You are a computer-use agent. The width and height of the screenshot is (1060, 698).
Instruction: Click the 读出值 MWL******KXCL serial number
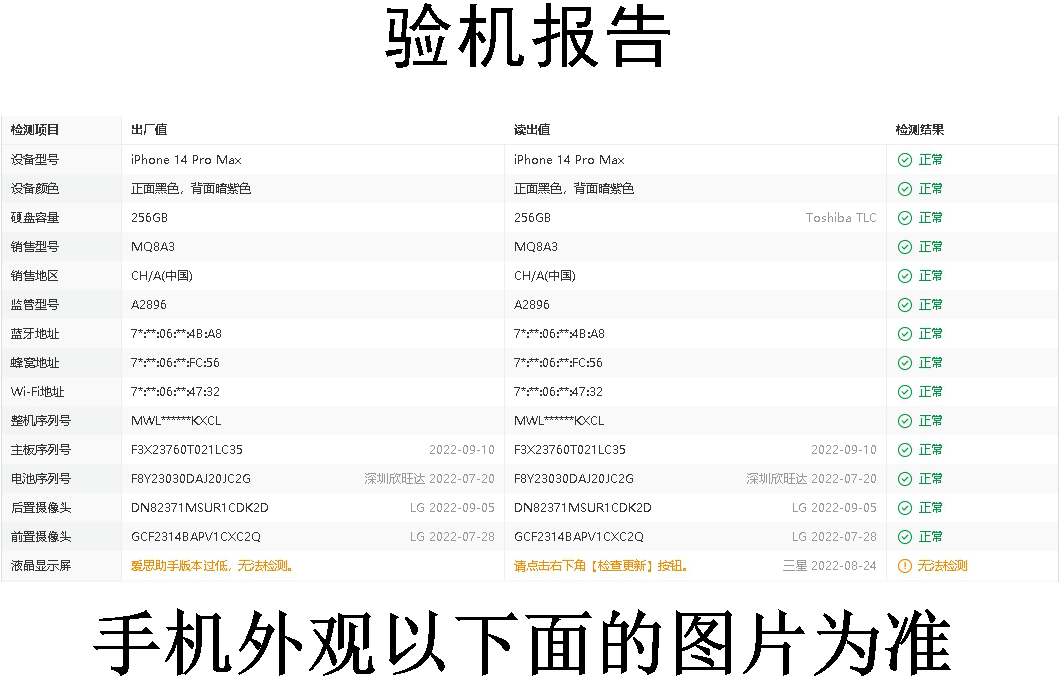pyautogui.click(x=559, y=421)
